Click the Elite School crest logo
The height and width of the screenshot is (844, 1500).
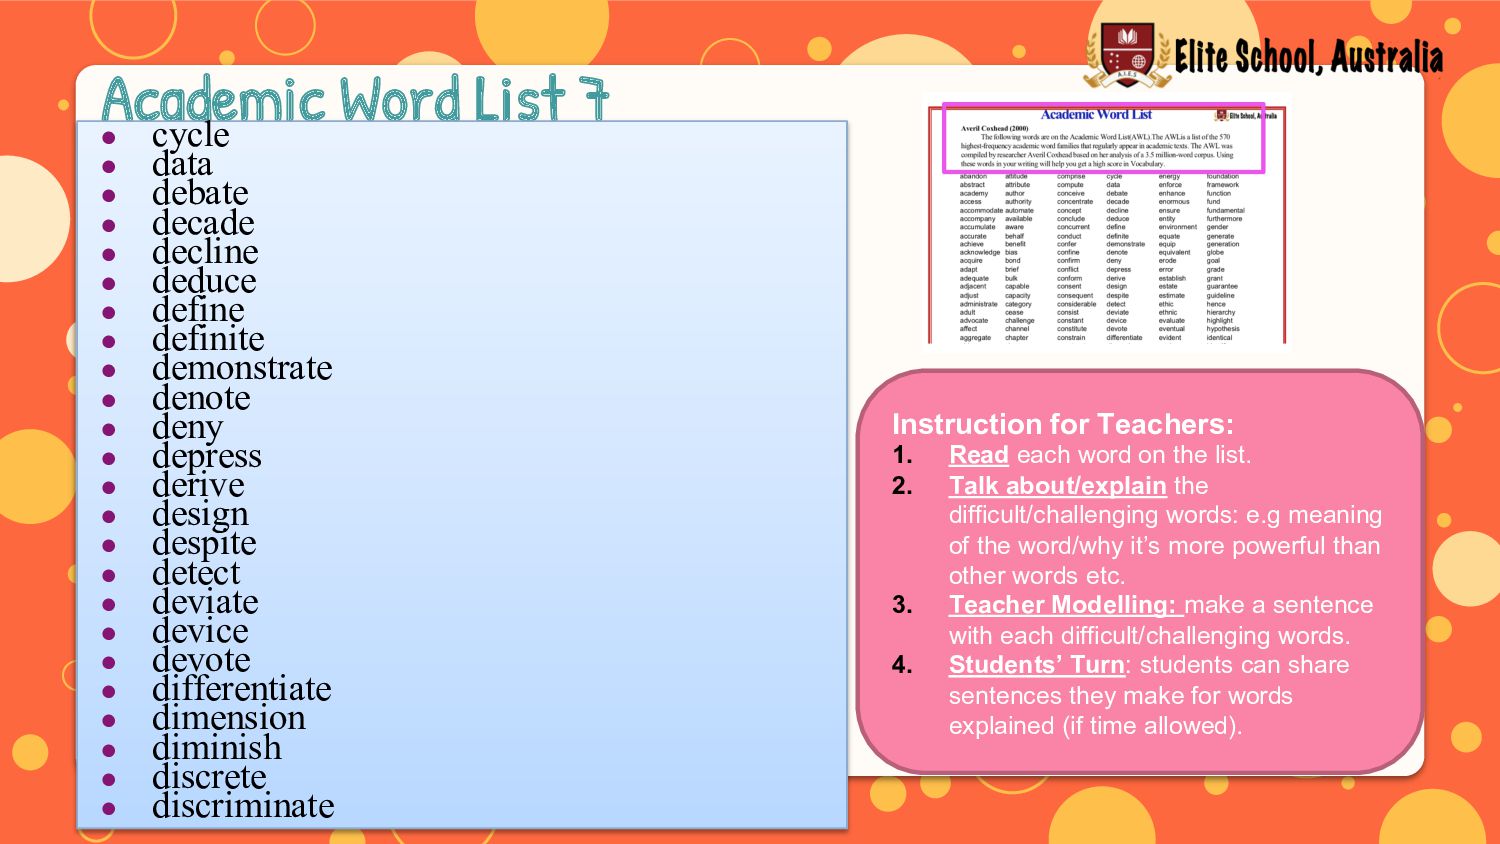click(1127, 54)
